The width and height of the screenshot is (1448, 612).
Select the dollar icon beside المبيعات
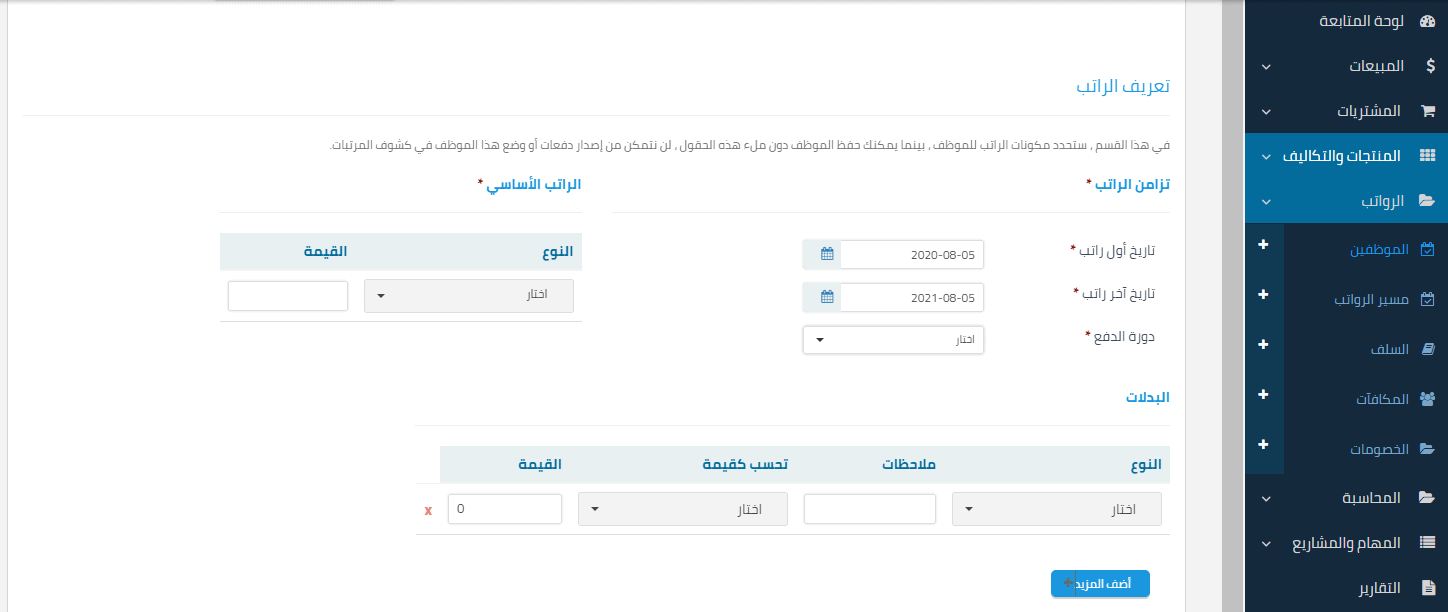(x=1429, y=66)
